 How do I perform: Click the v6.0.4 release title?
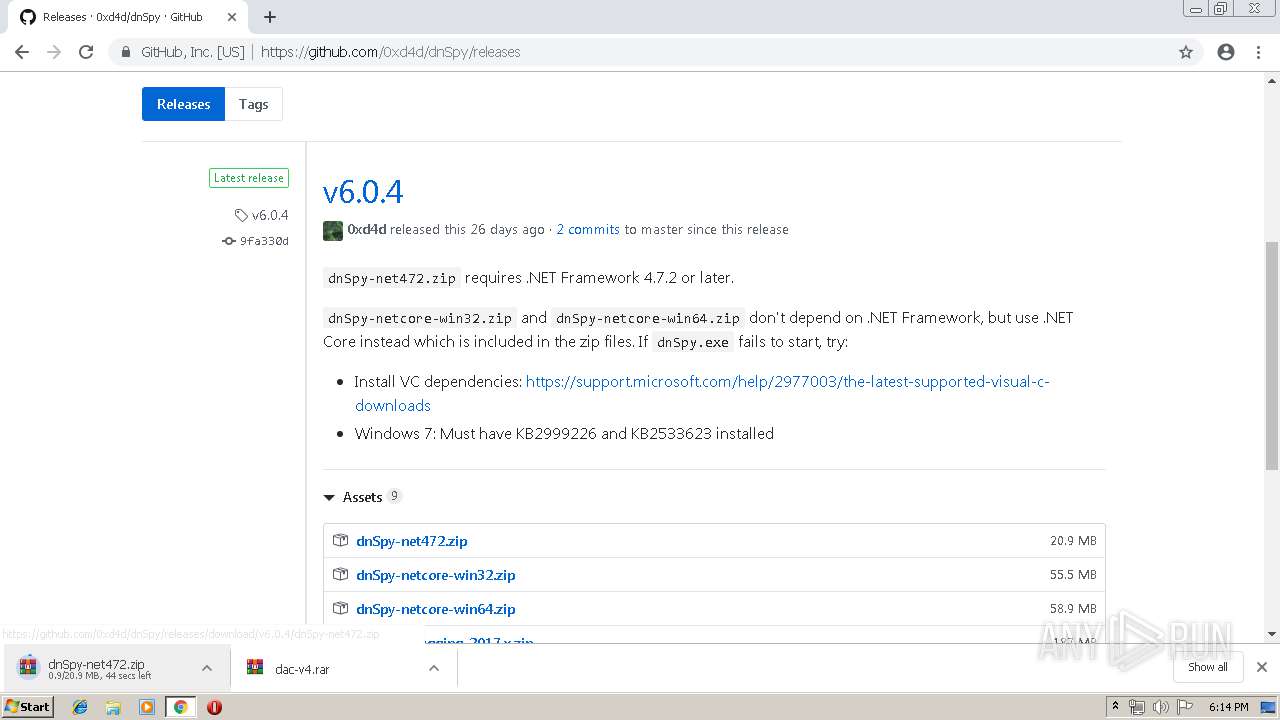coord(363,191)
